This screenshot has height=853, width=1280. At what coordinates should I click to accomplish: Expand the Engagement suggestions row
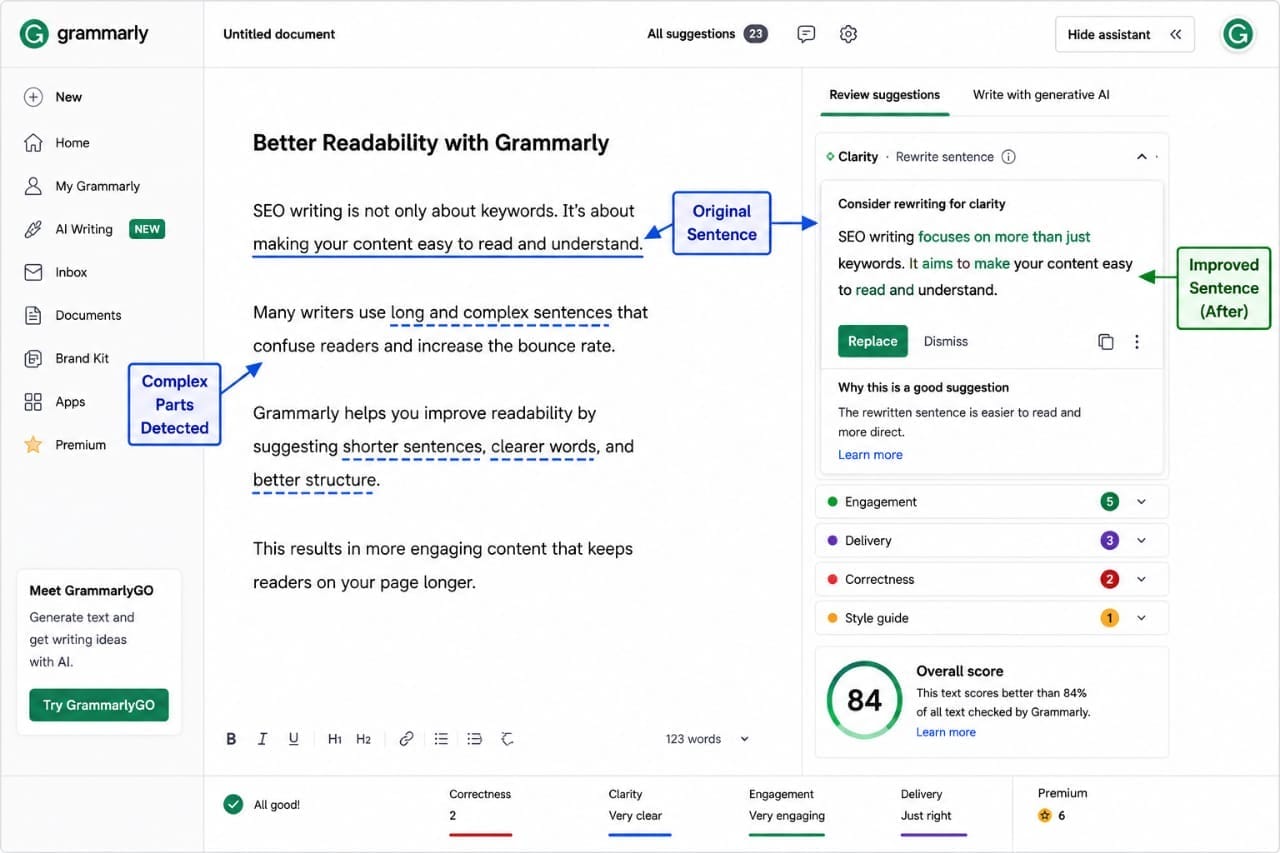coord(992,502)
